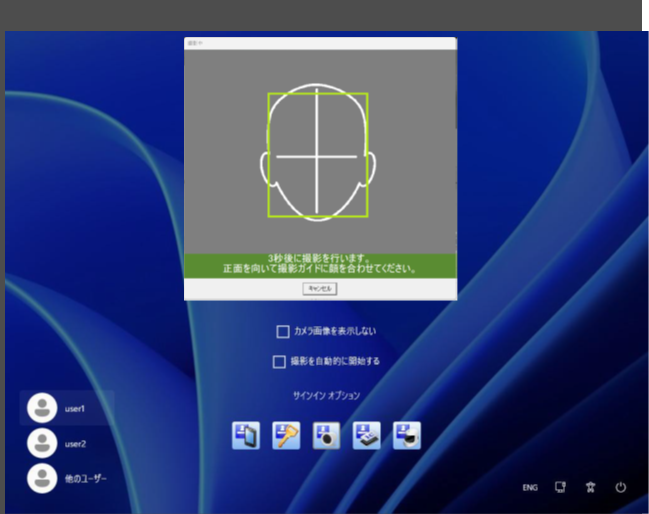
Task: Click the capture dialog title bar
Action: [x=320, y=43]
